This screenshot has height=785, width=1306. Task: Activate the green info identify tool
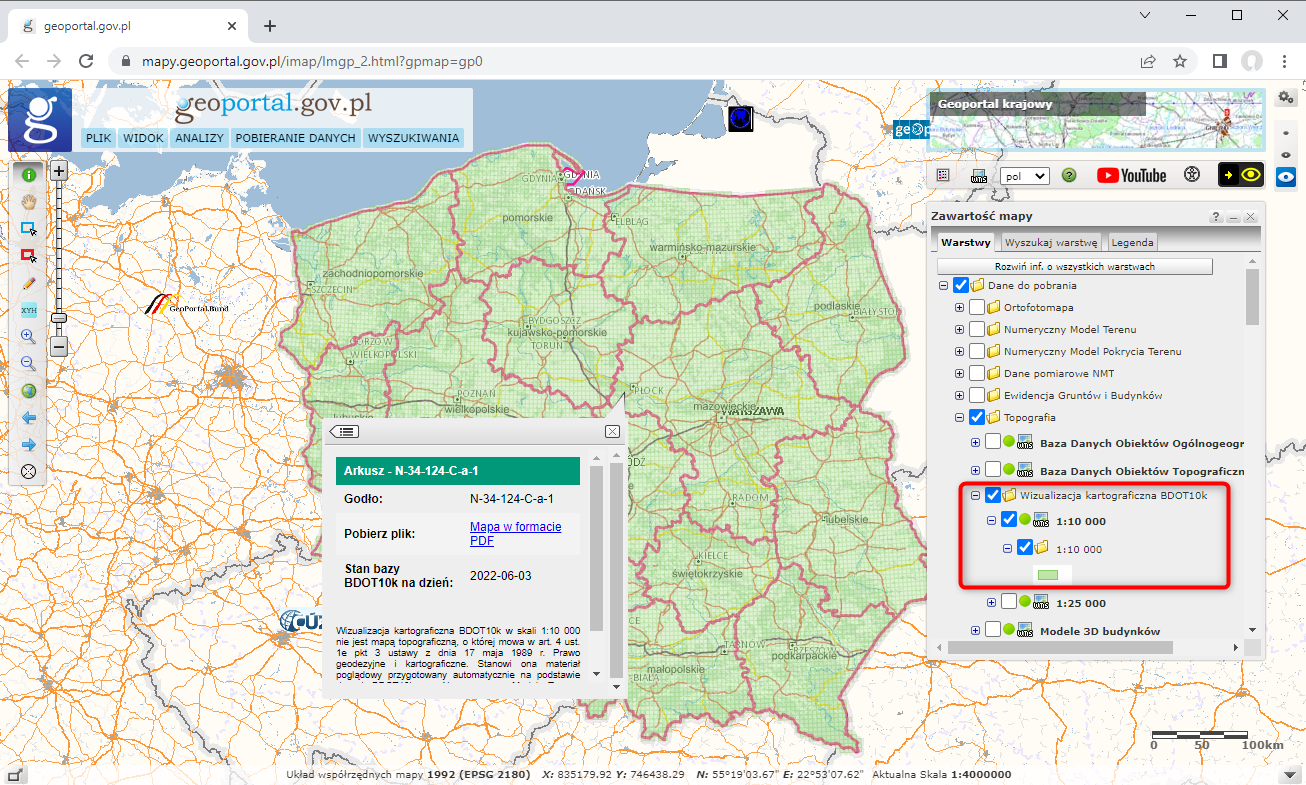coord(29,174)
